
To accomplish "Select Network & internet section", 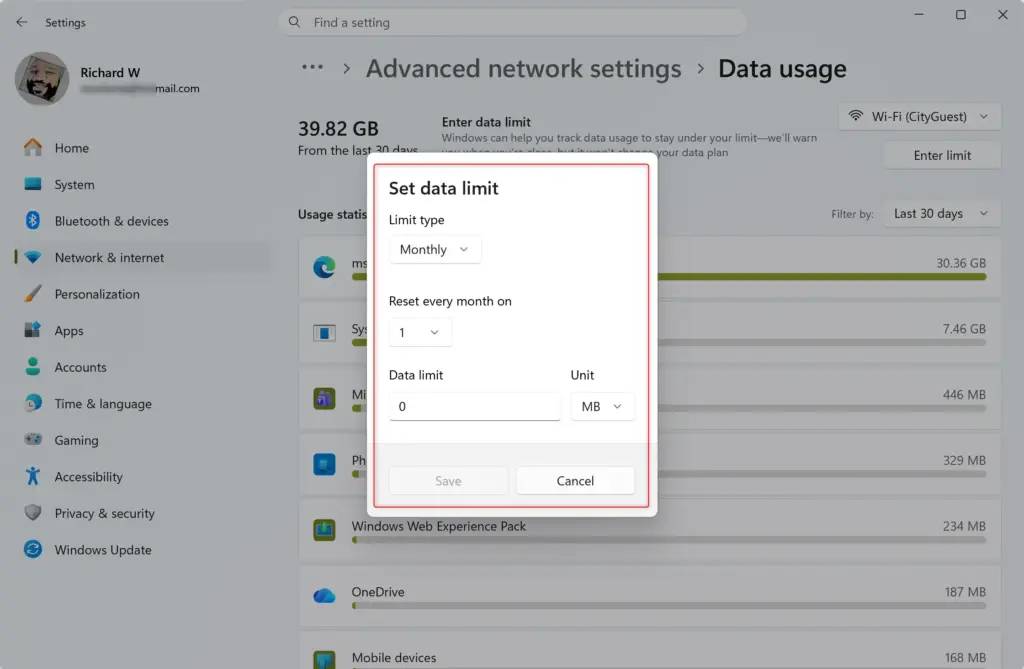I will 142,257.
